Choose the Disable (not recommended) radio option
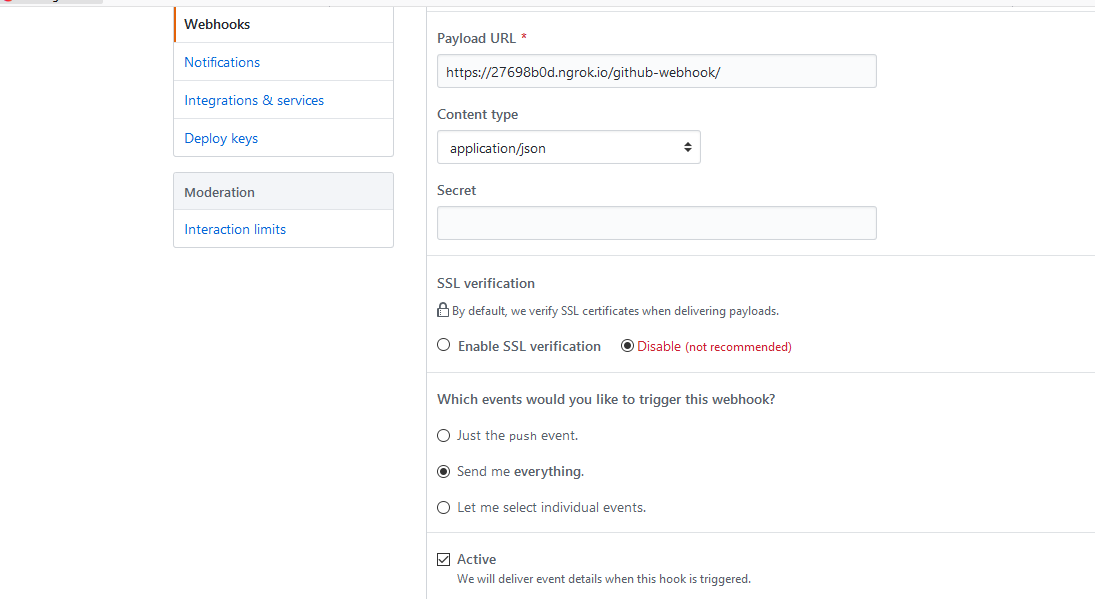This screenshot has width=1095, height=599. point(627,346)
